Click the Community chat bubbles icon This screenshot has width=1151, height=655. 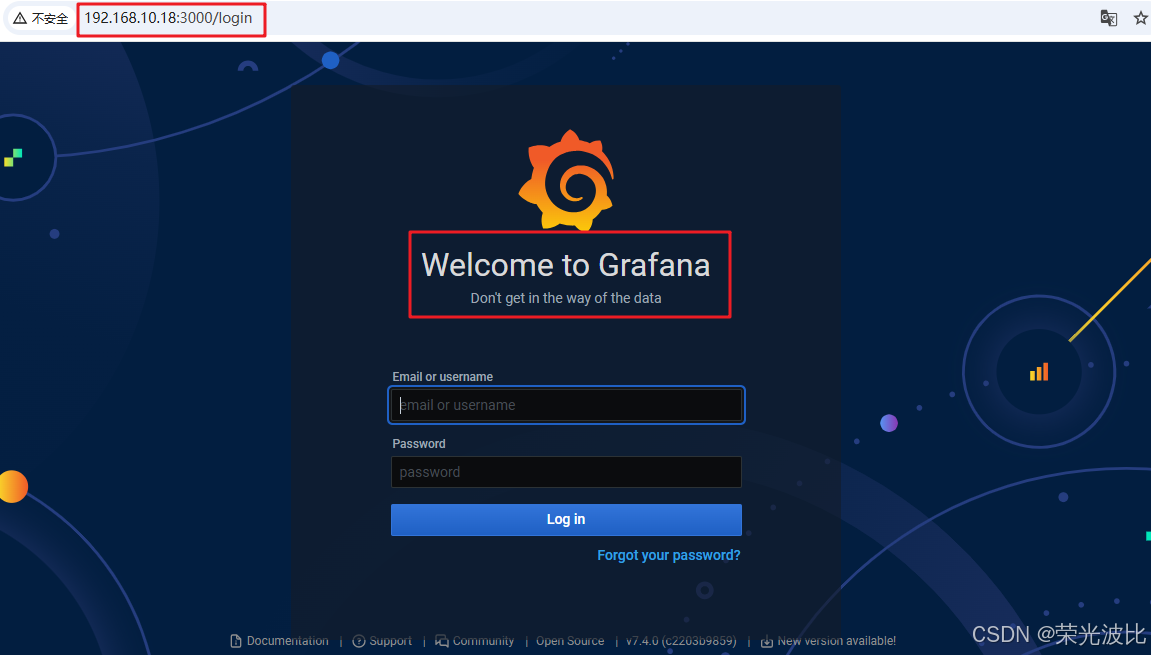[442, 641]
